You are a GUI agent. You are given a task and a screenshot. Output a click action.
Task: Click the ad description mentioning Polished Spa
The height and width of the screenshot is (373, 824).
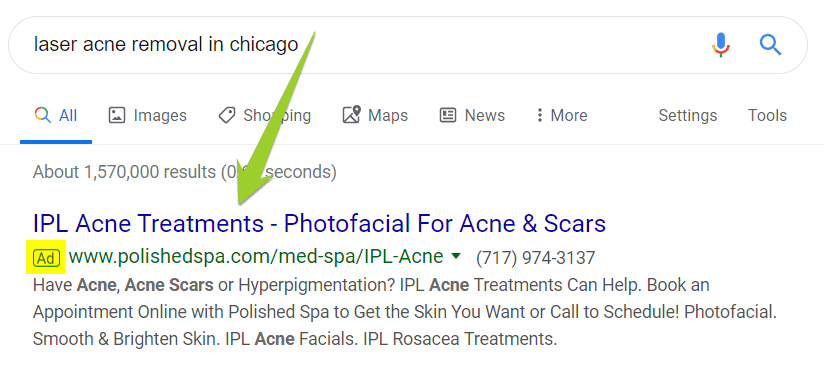405,312
